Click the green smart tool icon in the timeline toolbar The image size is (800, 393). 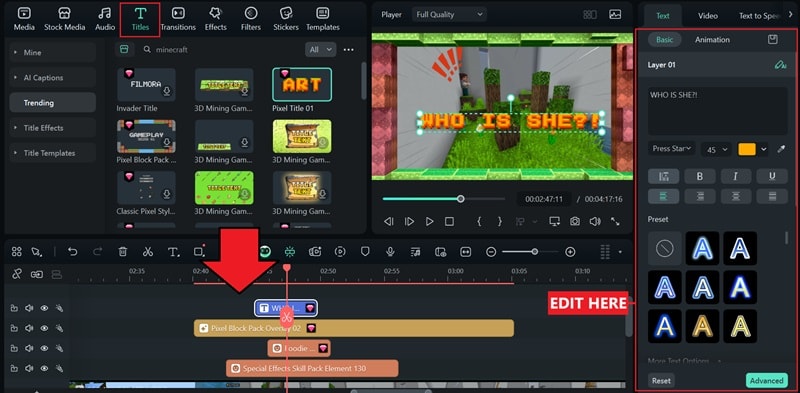coord(290,251)
